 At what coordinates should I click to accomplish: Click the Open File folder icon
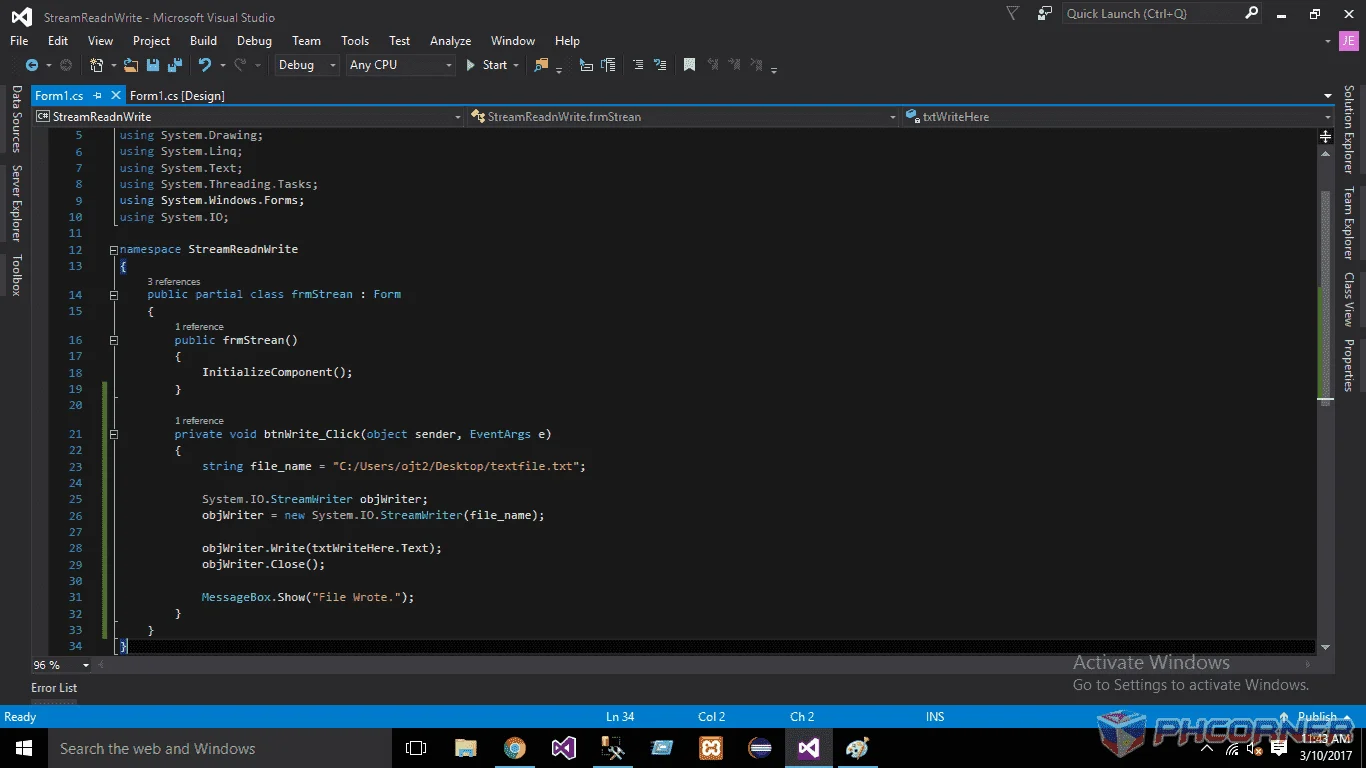(131, 65)
